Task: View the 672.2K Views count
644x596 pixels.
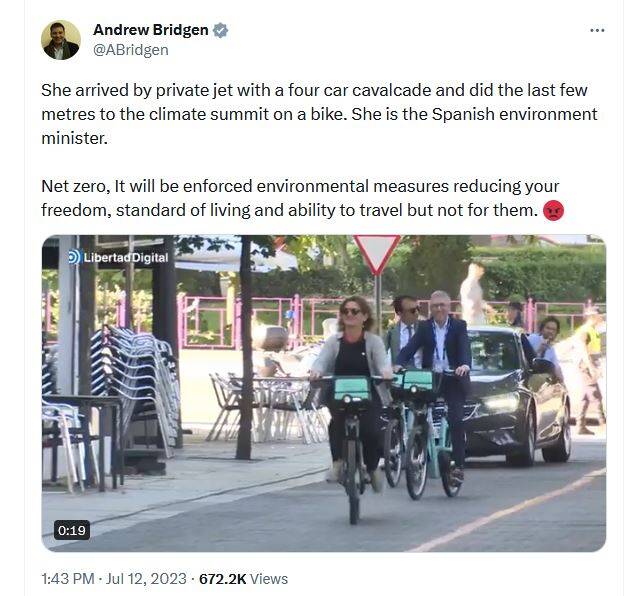Action: click(244, 578)
